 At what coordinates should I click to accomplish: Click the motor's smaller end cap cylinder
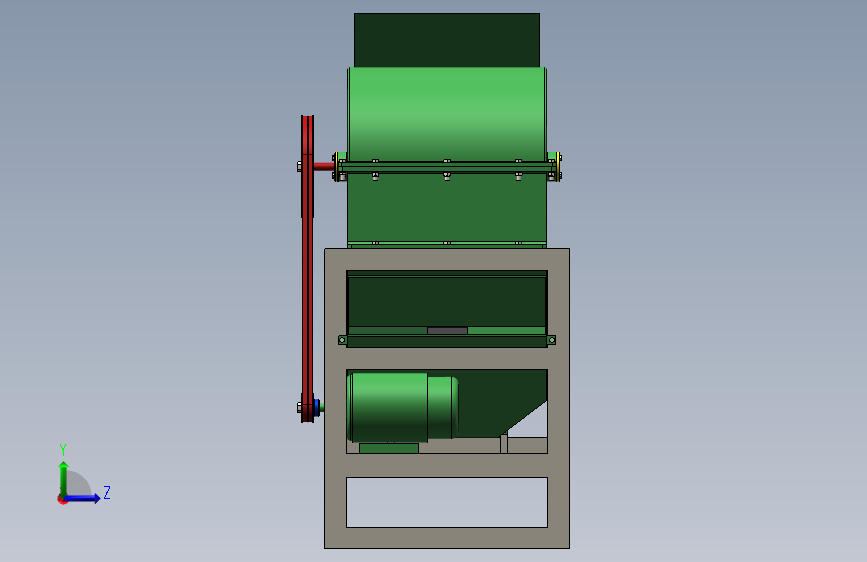pos(442,408)
